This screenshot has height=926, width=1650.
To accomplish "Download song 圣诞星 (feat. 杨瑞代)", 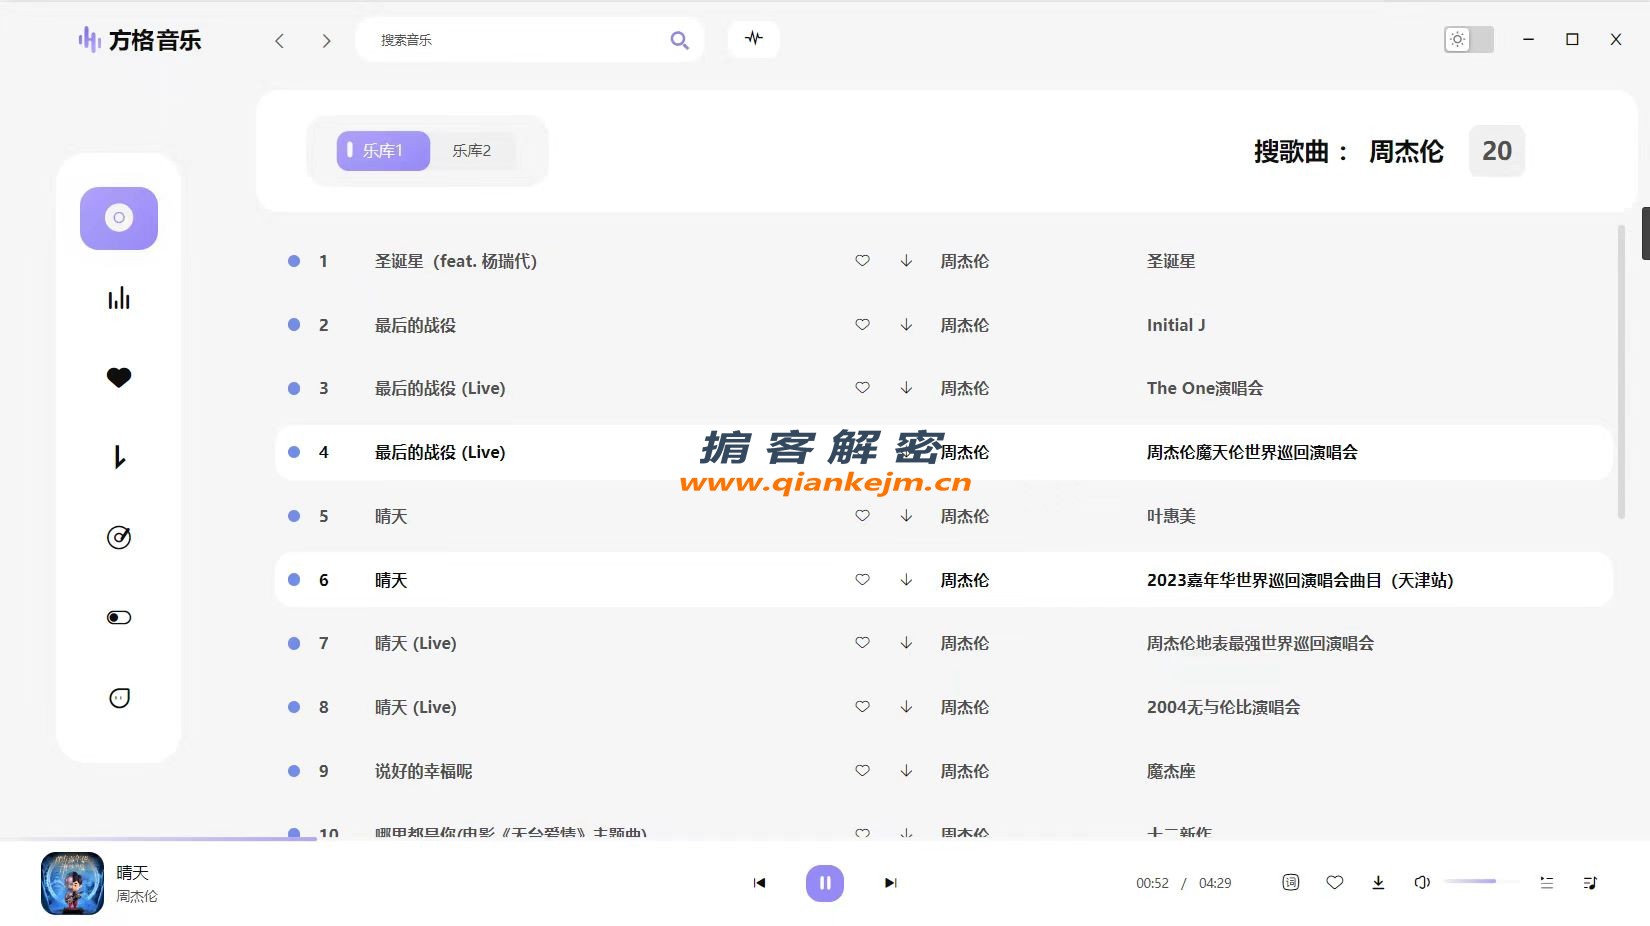I will (x=906, y=261).
